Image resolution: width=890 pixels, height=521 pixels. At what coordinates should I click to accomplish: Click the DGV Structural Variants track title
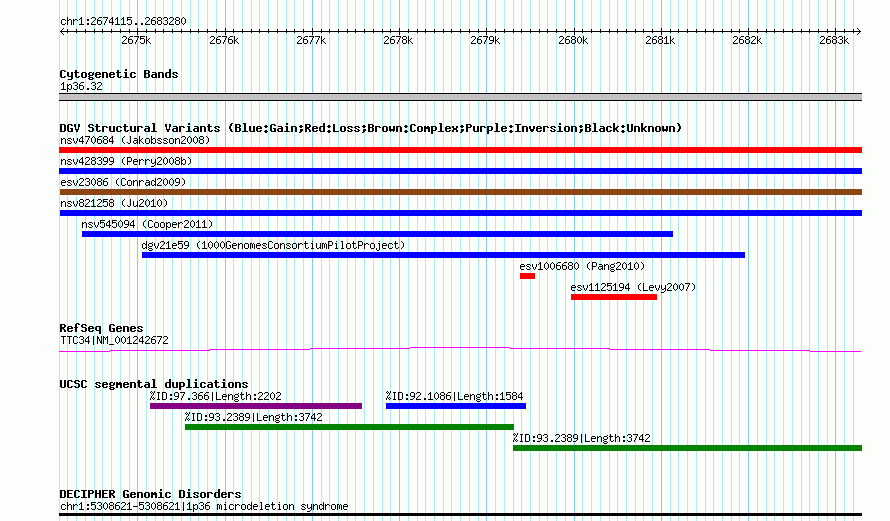click(x=371, y=128)
